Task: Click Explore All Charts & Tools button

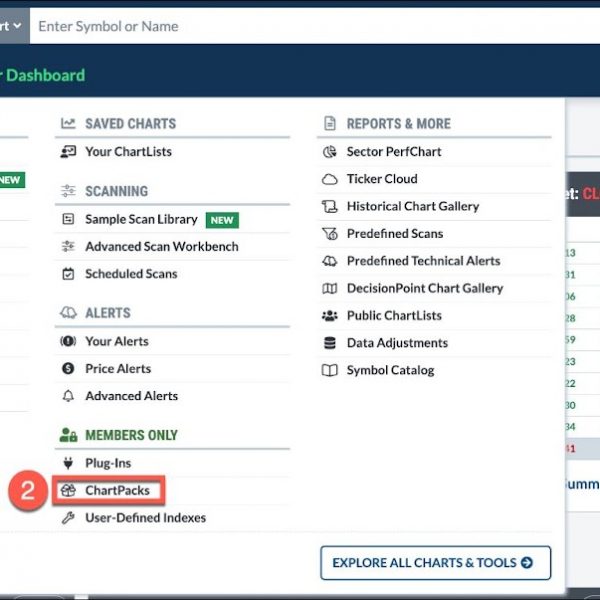Action: (x=435, y=562)
